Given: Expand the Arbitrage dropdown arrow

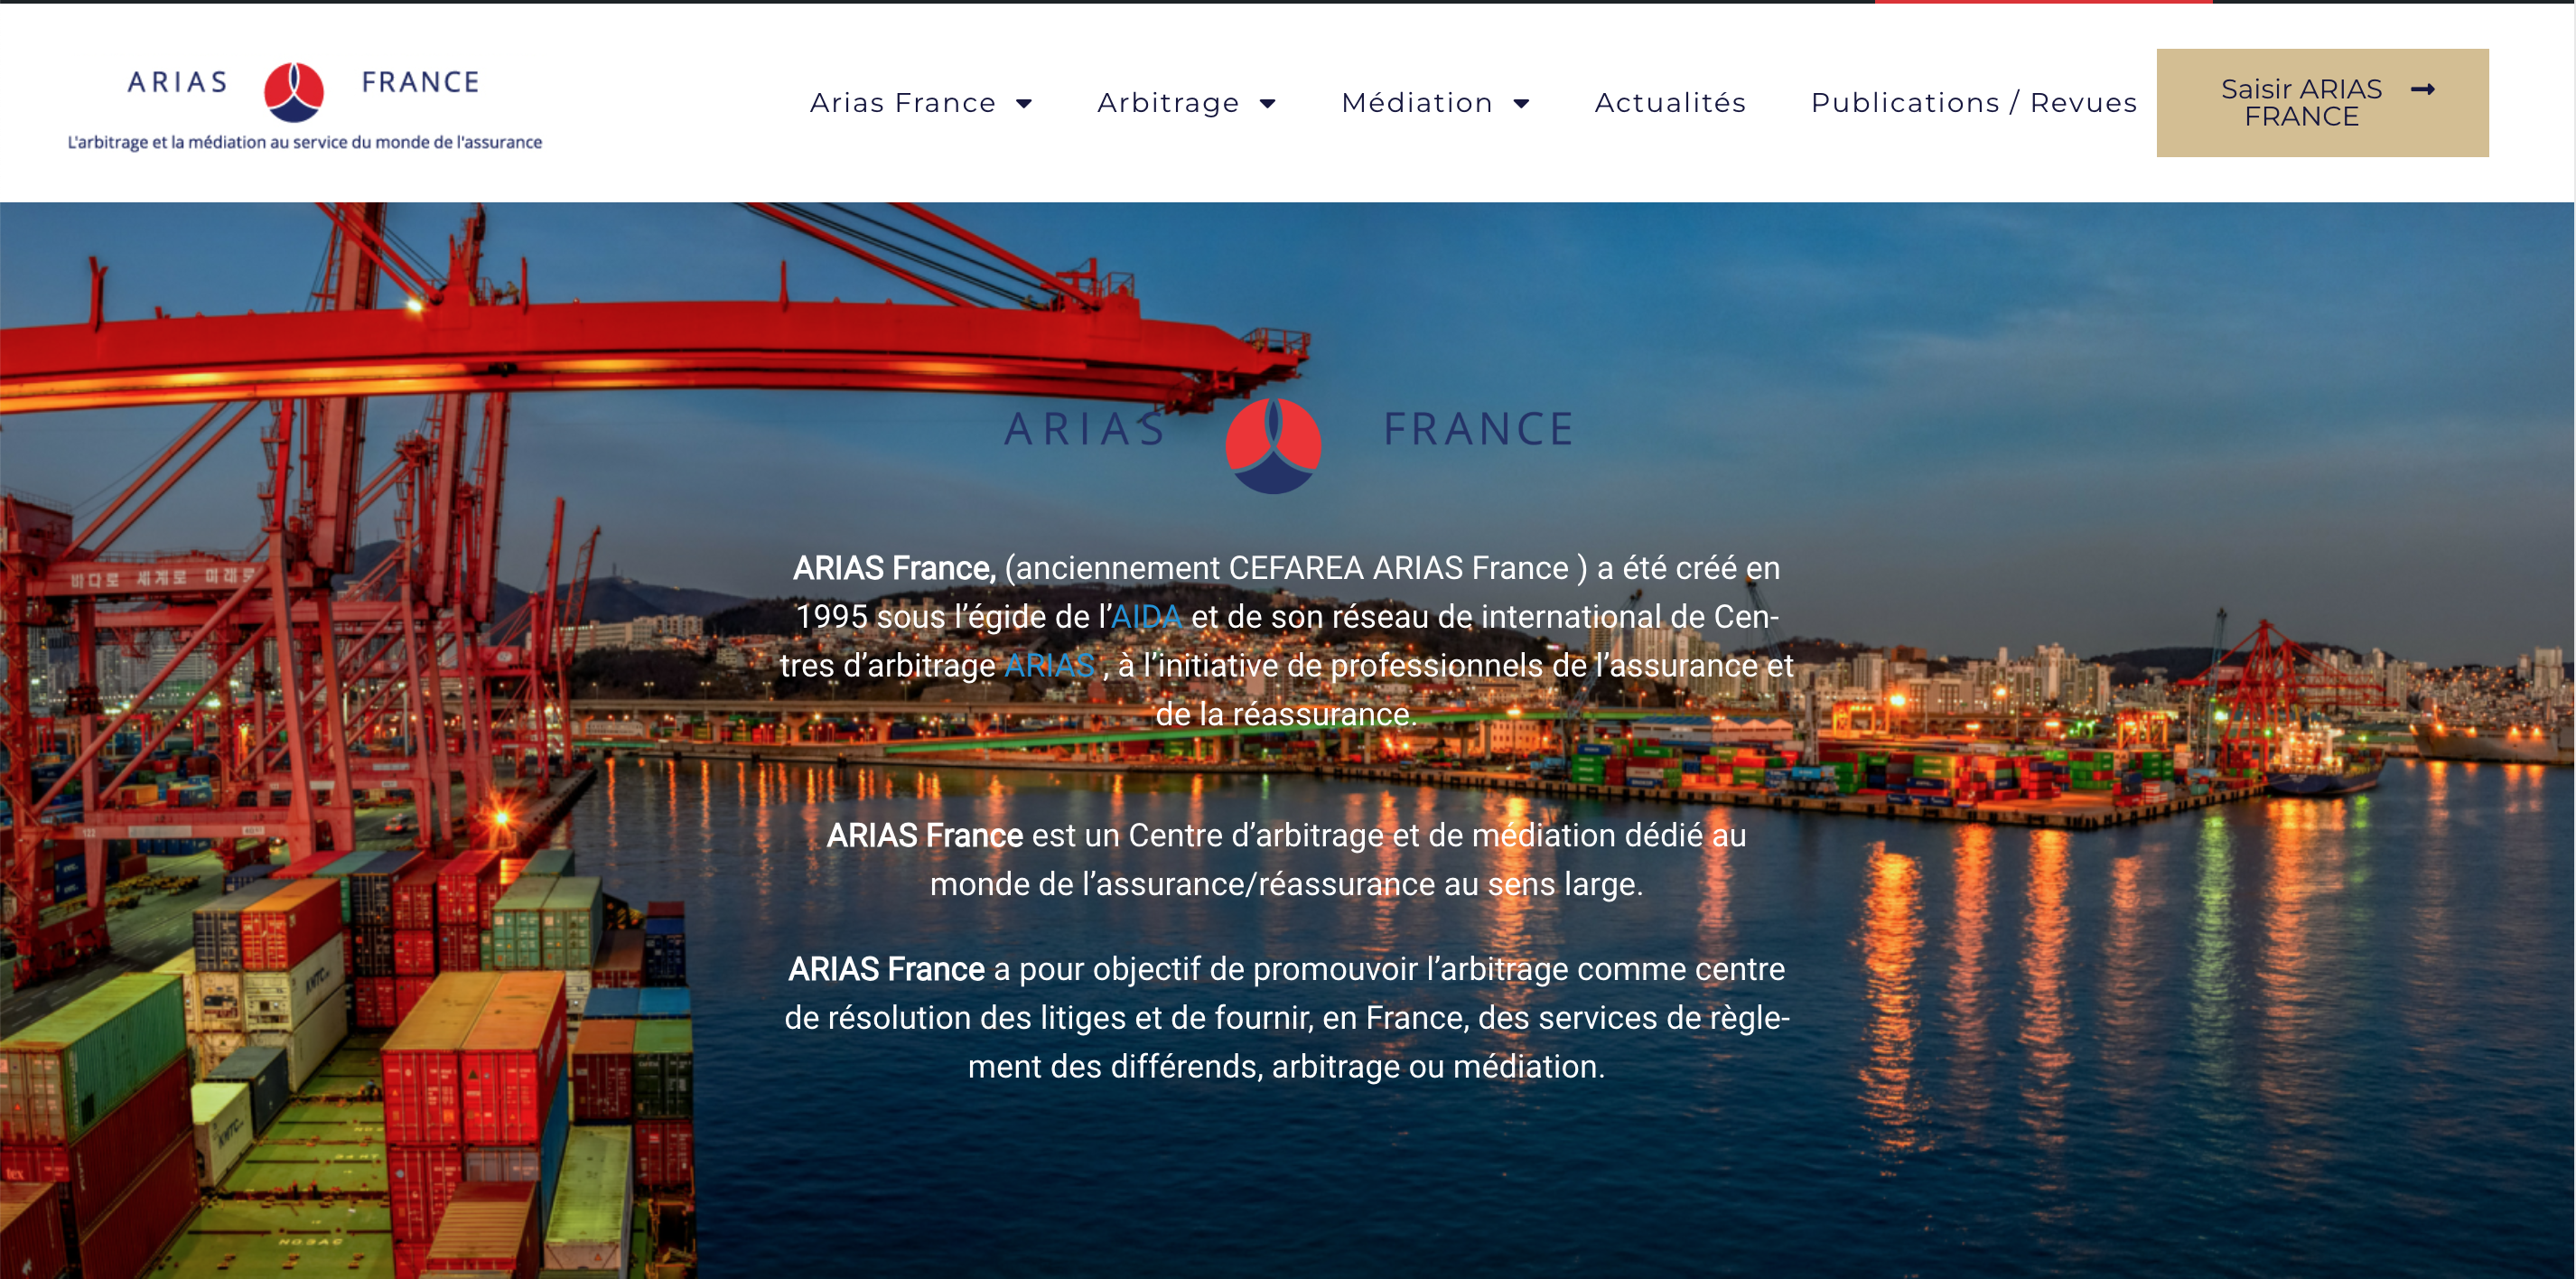Looking at the screenshot, I should (x=1268, y=103).
